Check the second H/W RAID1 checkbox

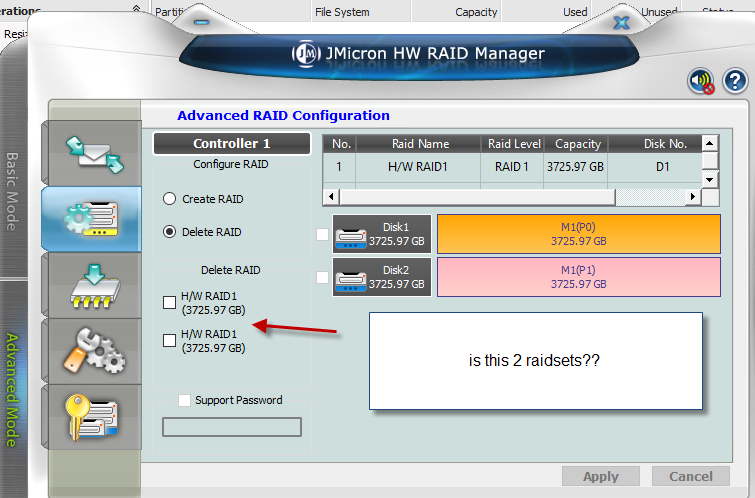point(169,341)
